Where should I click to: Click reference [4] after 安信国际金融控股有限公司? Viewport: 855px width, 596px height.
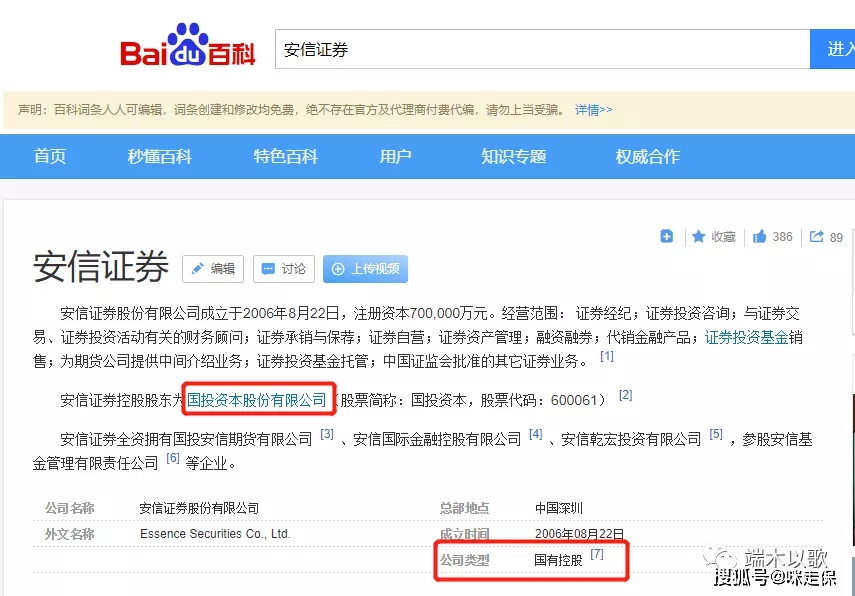535,434
